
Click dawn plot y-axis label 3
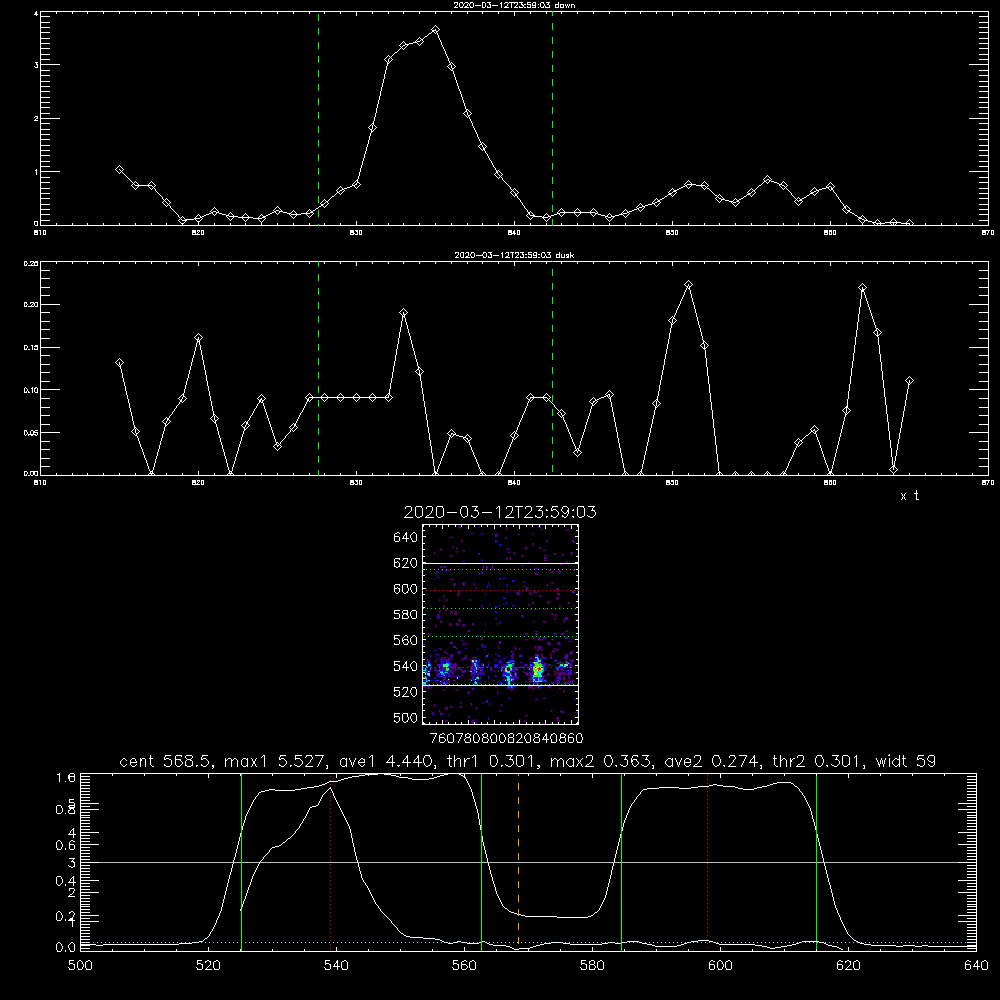tap(36, 65)
